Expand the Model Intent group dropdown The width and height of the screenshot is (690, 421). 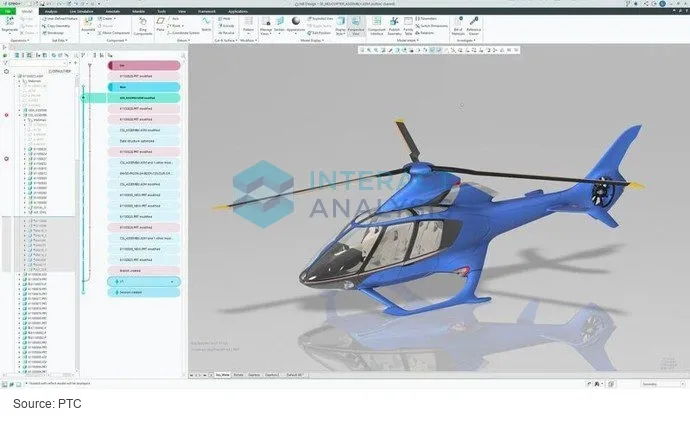407,40
